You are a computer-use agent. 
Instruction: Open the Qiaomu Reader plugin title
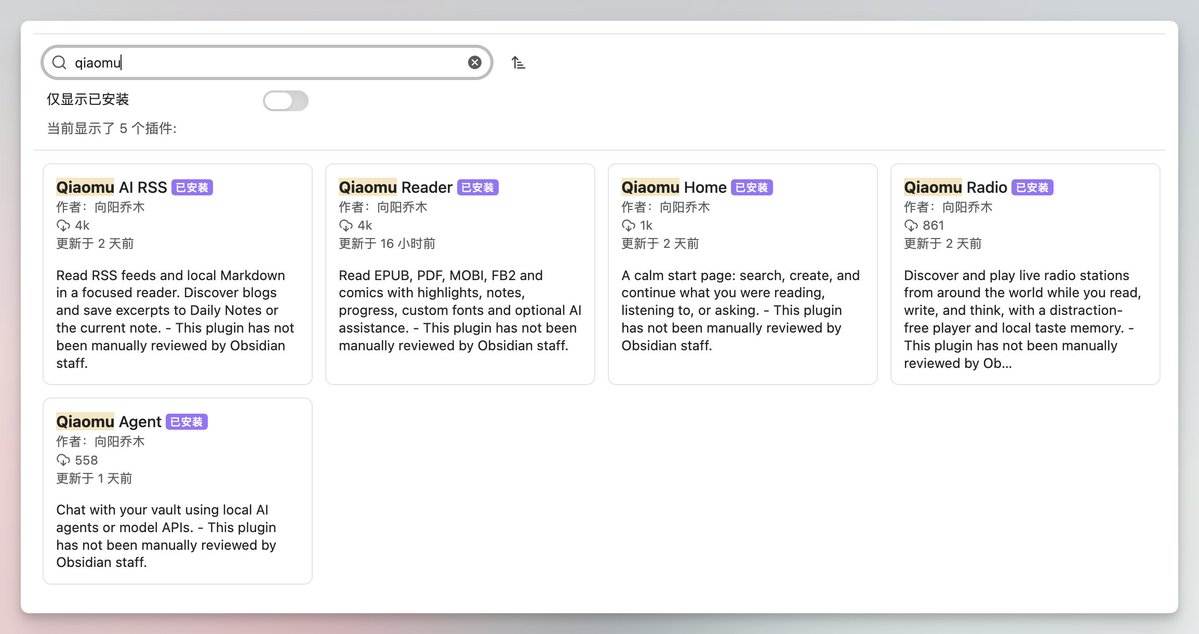(395, 187)
